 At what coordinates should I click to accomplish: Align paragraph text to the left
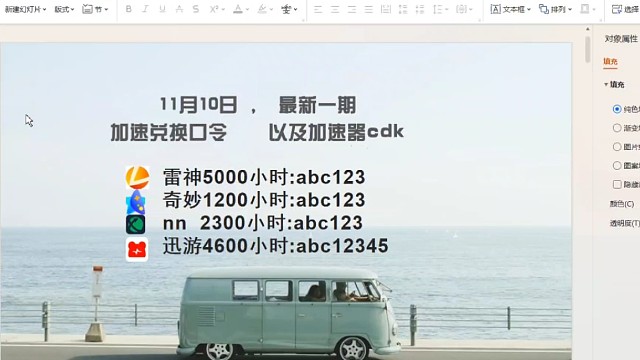point(318,9)
